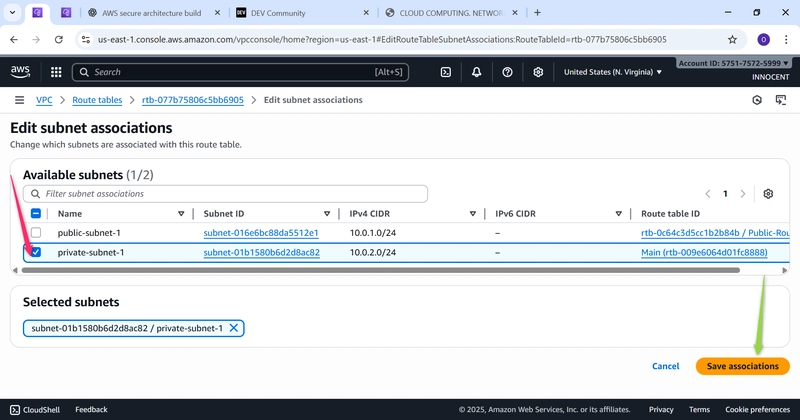This screenshot has height=420, width=800.
Task: Open the CloudShell icon in the footer
Action: click(15, 410)
